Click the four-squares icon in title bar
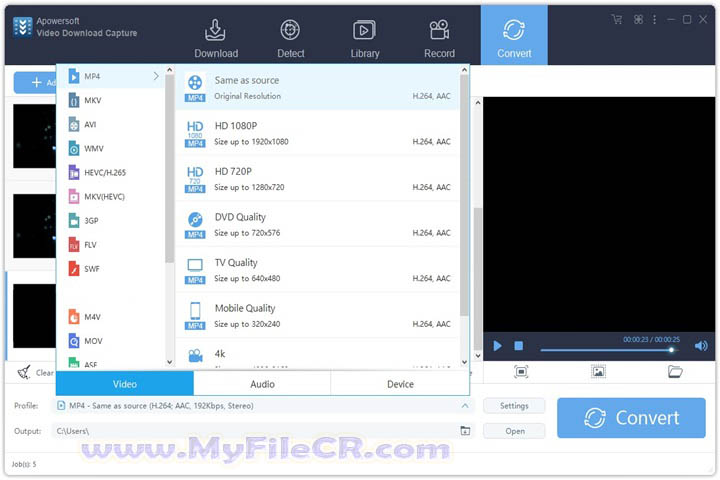Image resolution: width=720 pixels, height=480 pixels. (x=638, y=19)
